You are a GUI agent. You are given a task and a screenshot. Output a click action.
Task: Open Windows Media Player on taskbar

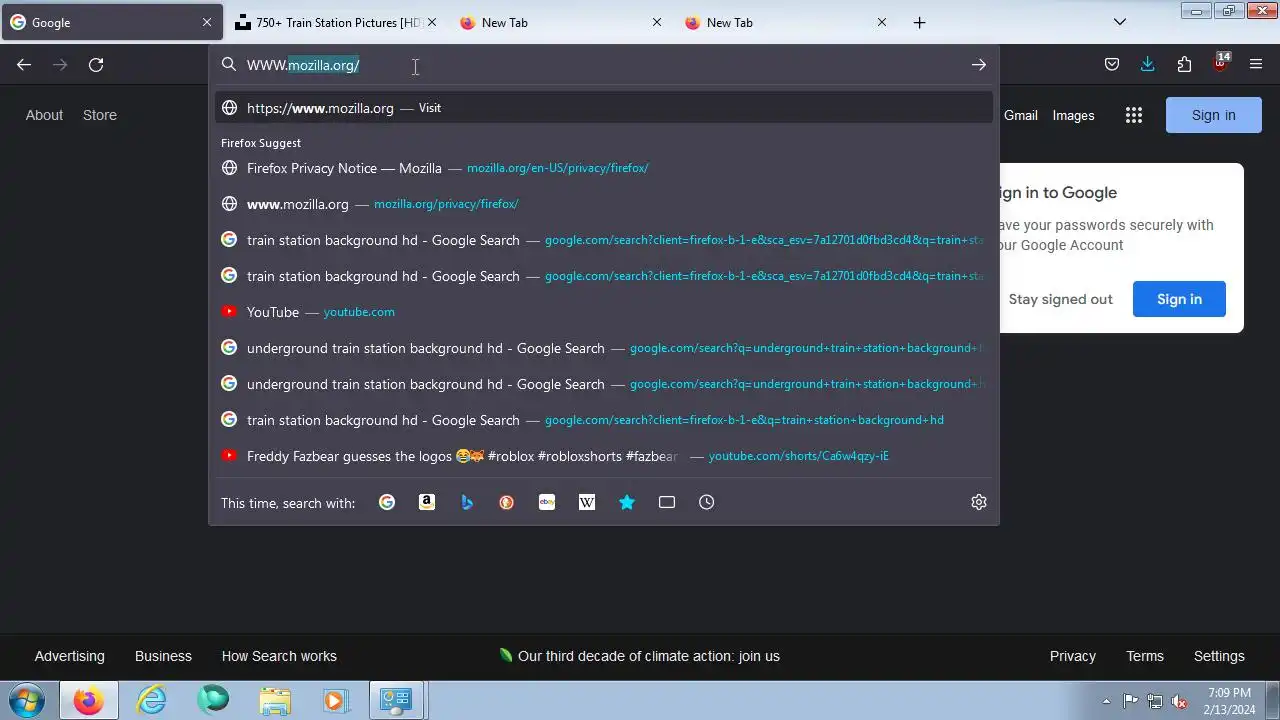tap(337, 700)
